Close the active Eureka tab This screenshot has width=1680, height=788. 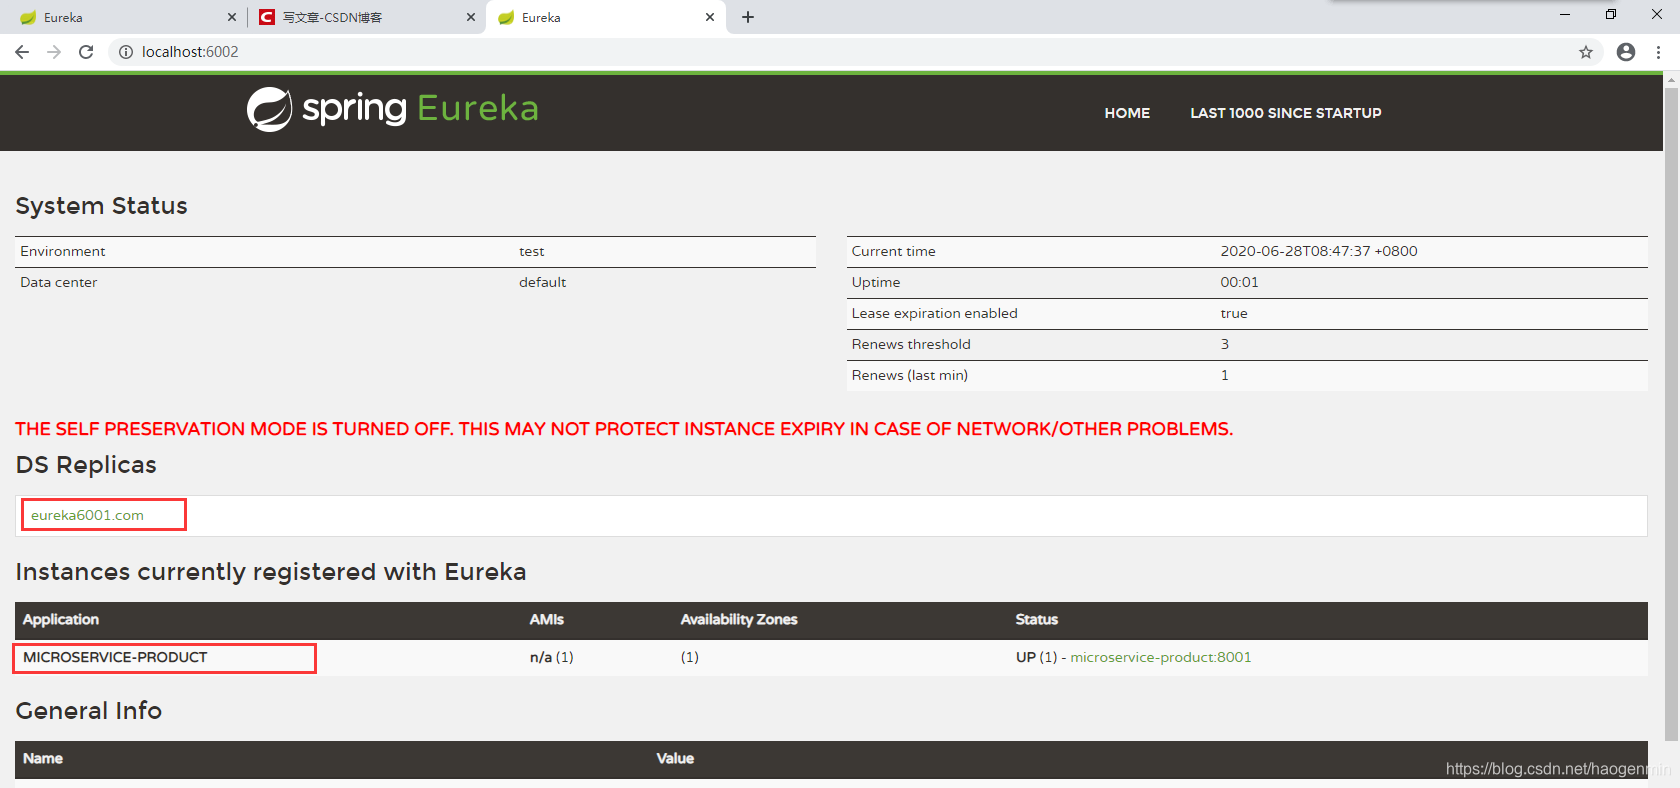click(x=710, y=17)
